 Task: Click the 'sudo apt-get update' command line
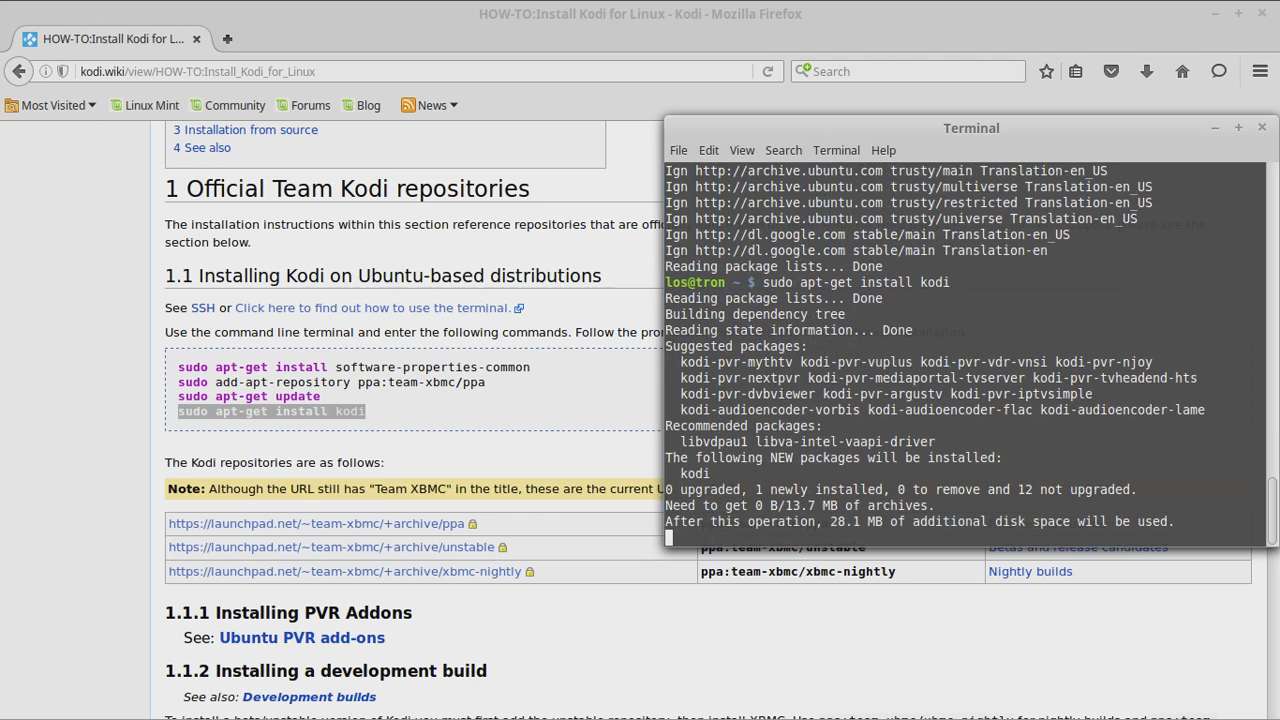[249, 396]
